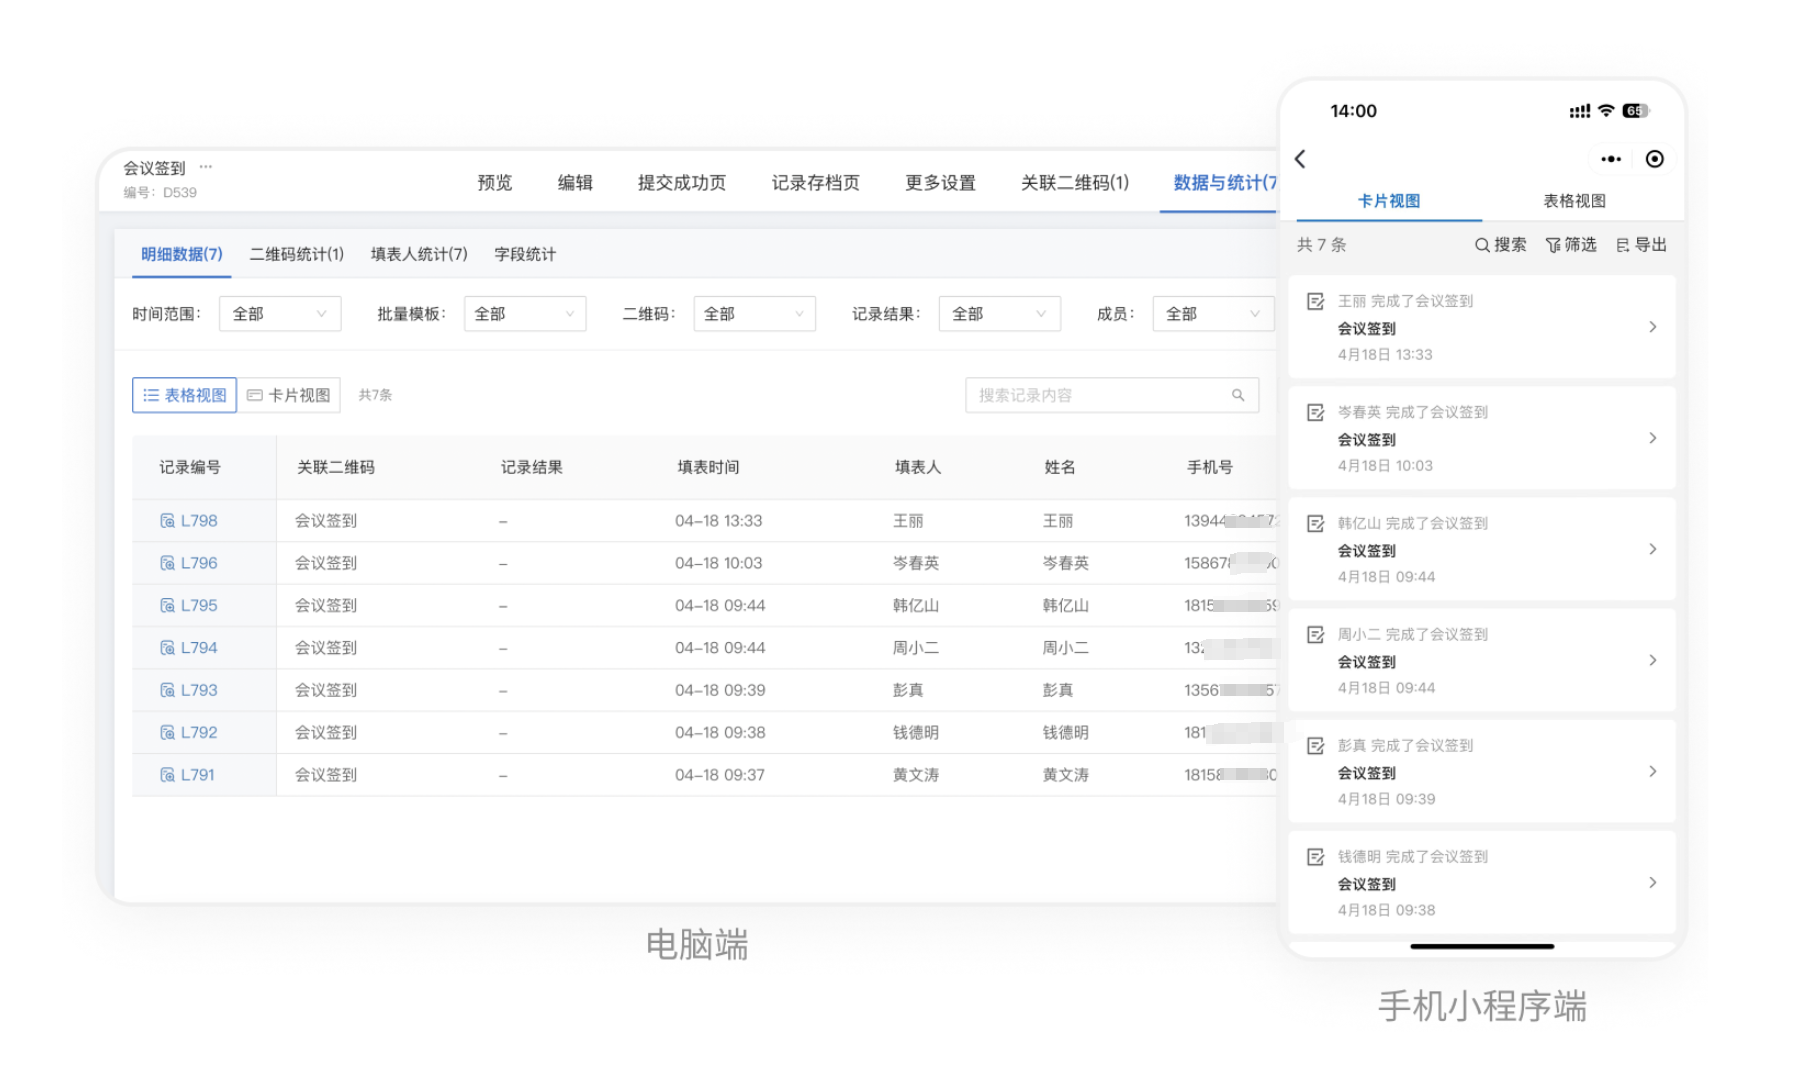Select the 字段统计 sub-tab
The width and height of the screenshot is (1802, 1091).
coord(525,254)
